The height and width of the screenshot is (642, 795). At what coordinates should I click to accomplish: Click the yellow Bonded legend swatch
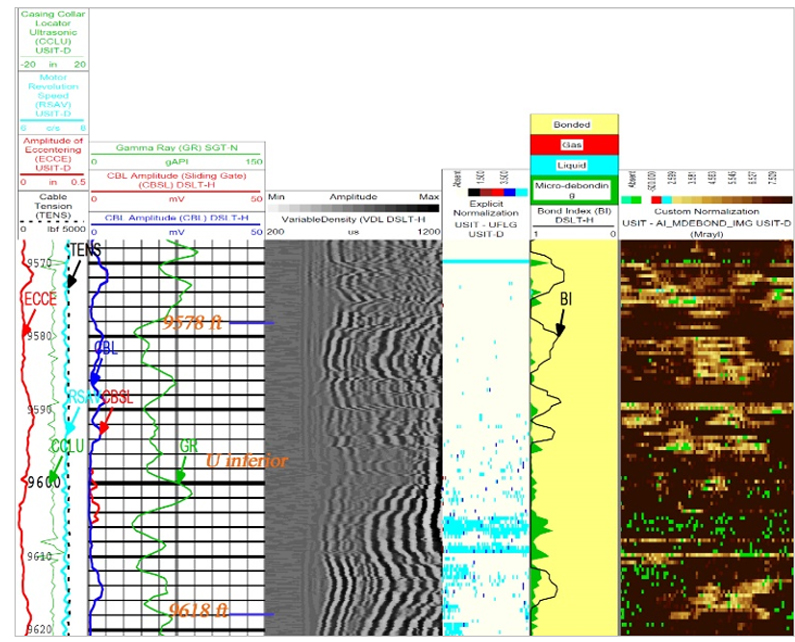(573, 125)
